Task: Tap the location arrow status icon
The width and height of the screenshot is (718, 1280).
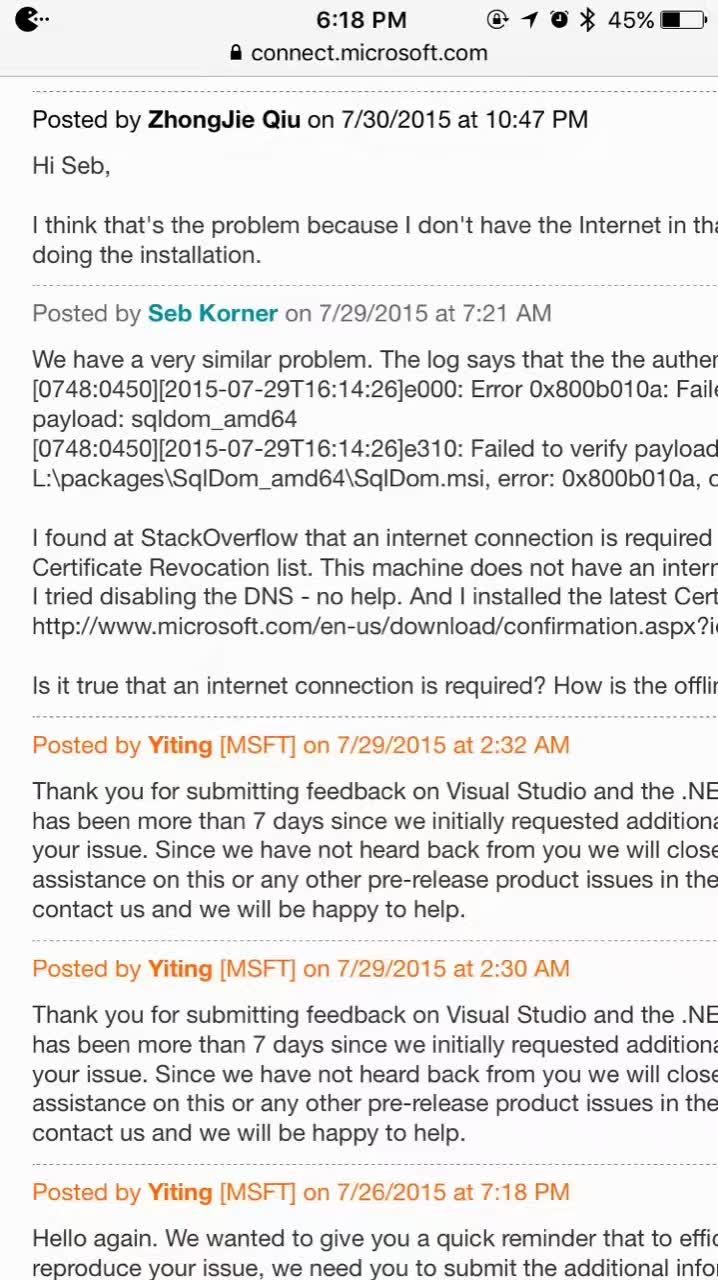Action: 530,19
